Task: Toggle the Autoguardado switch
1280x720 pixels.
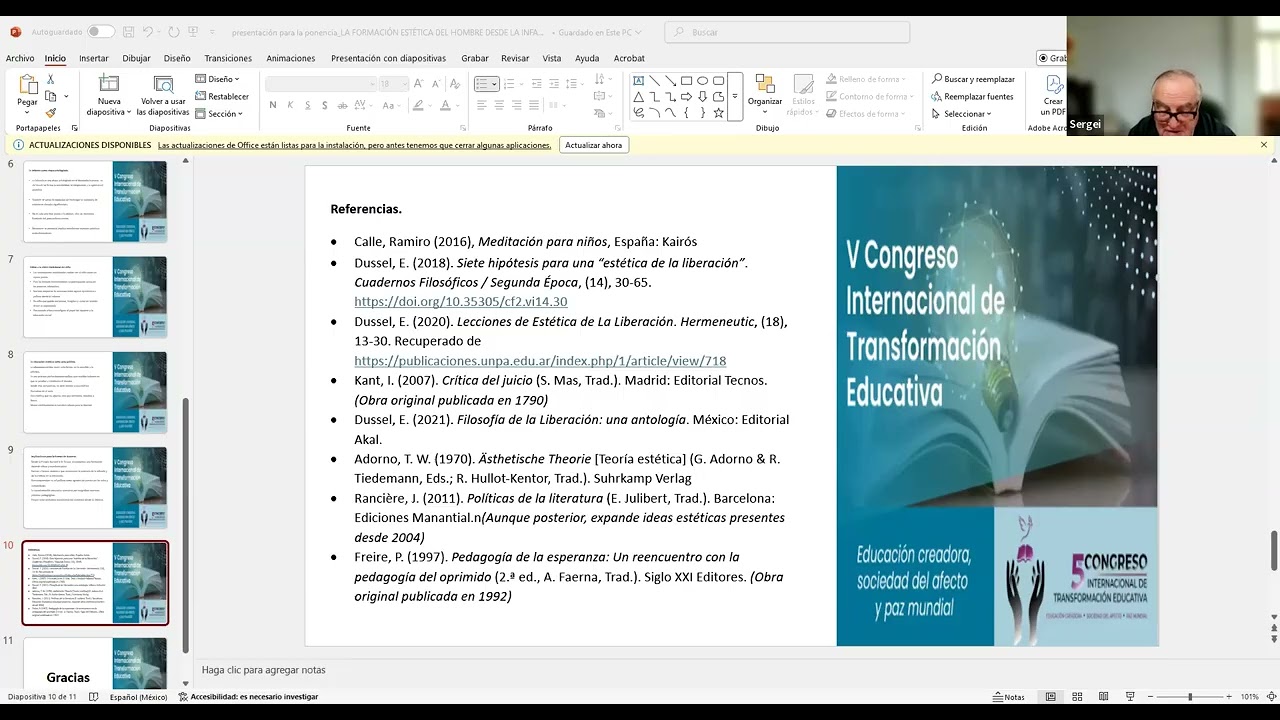Action: 101,32
